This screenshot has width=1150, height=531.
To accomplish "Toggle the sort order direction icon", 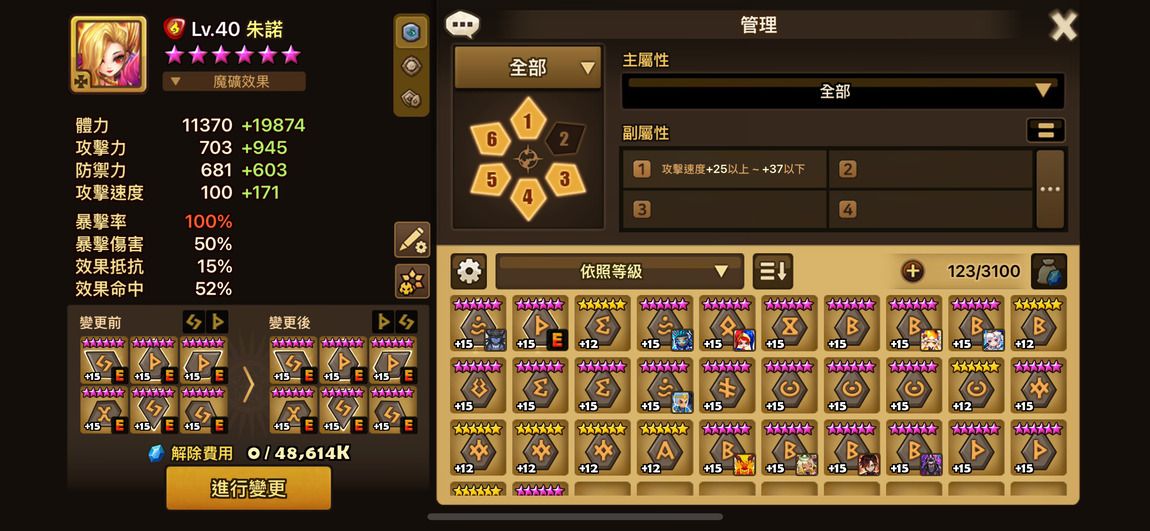I will coord(772,271).
